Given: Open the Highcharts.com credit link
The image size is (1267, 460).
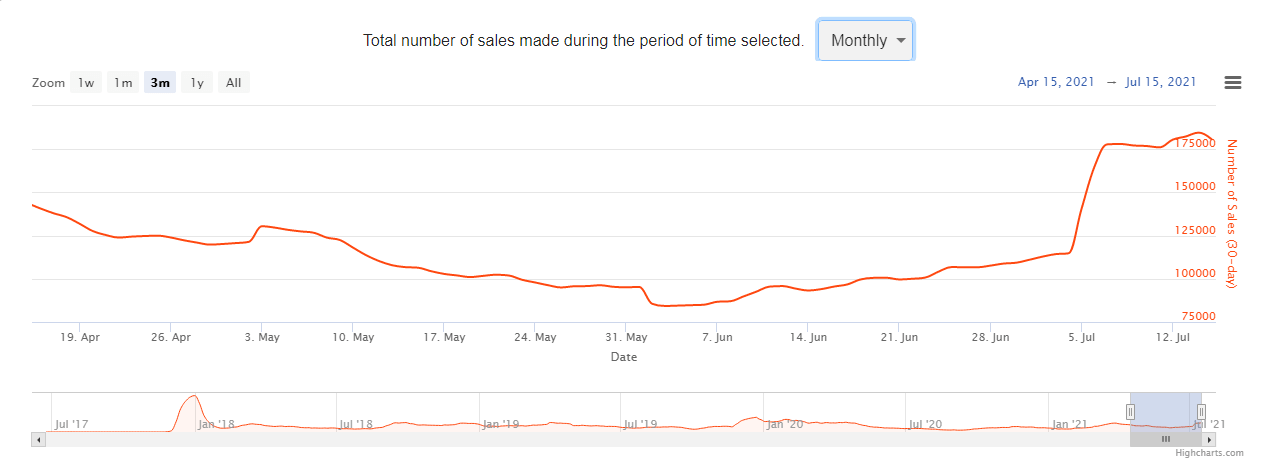Looking at the screenshot, I should pyautogui.click(x=1210, y=453).
